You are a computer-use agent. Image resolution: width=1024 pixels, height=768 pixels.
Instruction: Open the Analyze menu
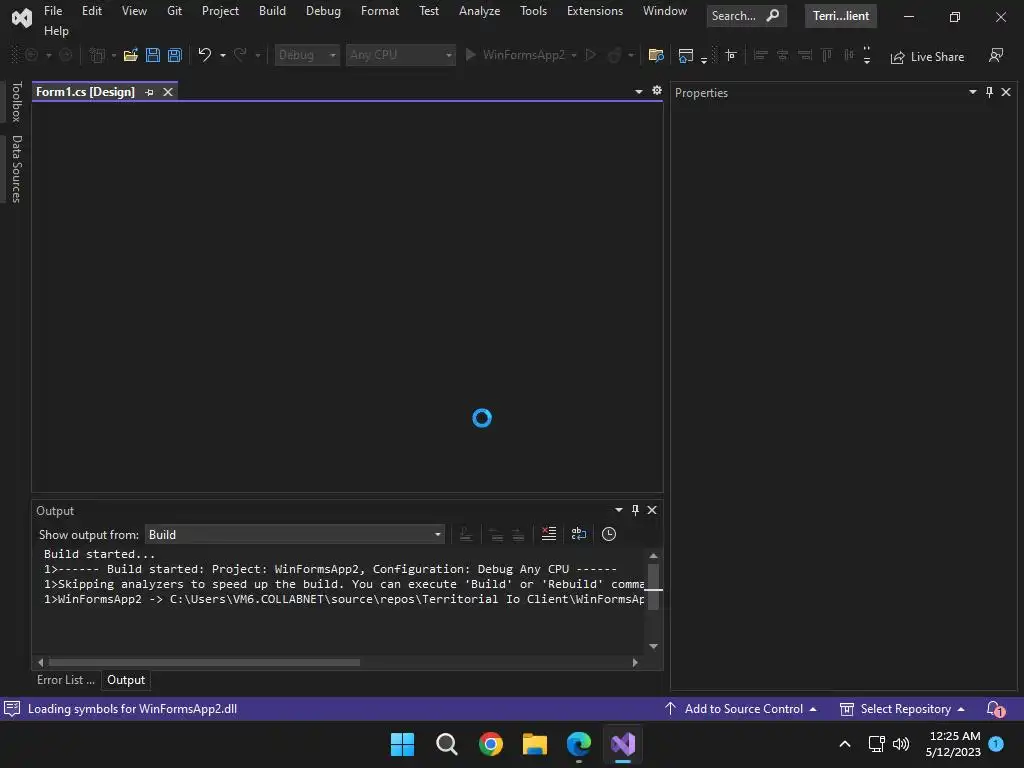[x=479, y=11]
